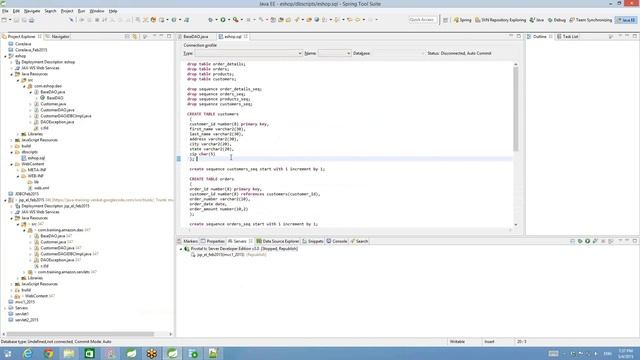
Task: Click the Open Perspective icon
Action: [x=445, y=20]
